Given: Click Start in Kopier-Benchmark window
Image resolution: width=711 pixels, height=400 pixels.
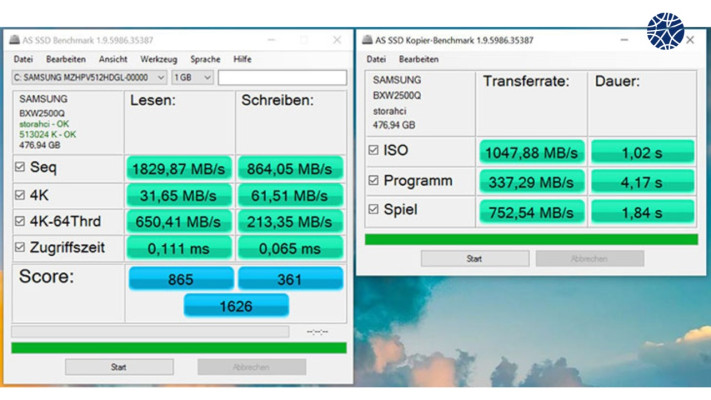Looking at the screenshot, I should 475,259.
